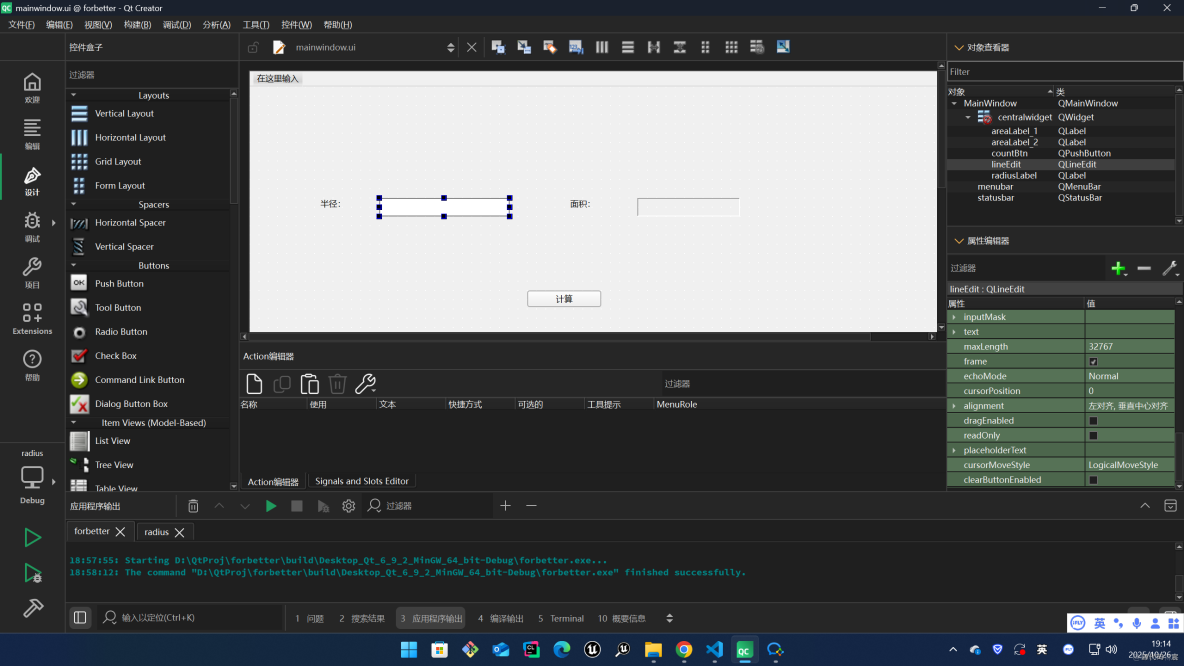This screenshot has width=1184, height=666.
Task: Click the 计算 button on the form
Action: [x=563, y=298]
